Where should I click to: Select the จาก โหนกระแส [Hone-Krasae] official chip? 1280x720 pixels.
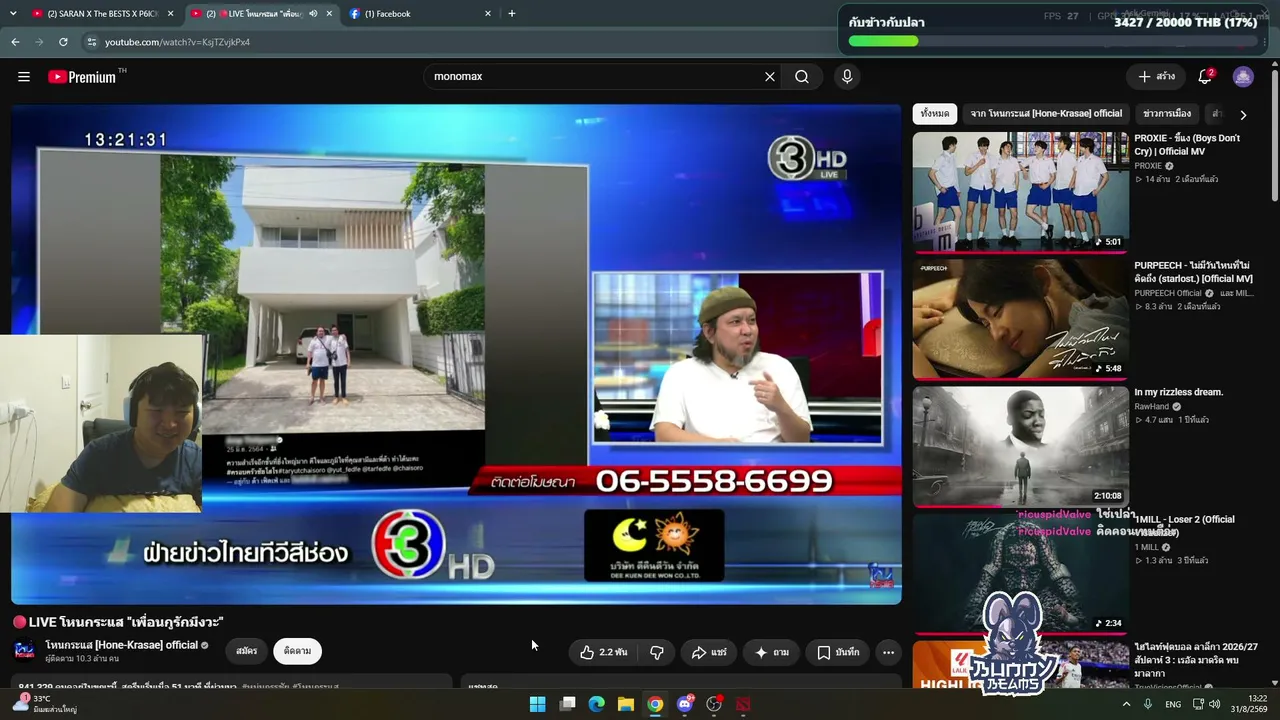(1046, 114)
